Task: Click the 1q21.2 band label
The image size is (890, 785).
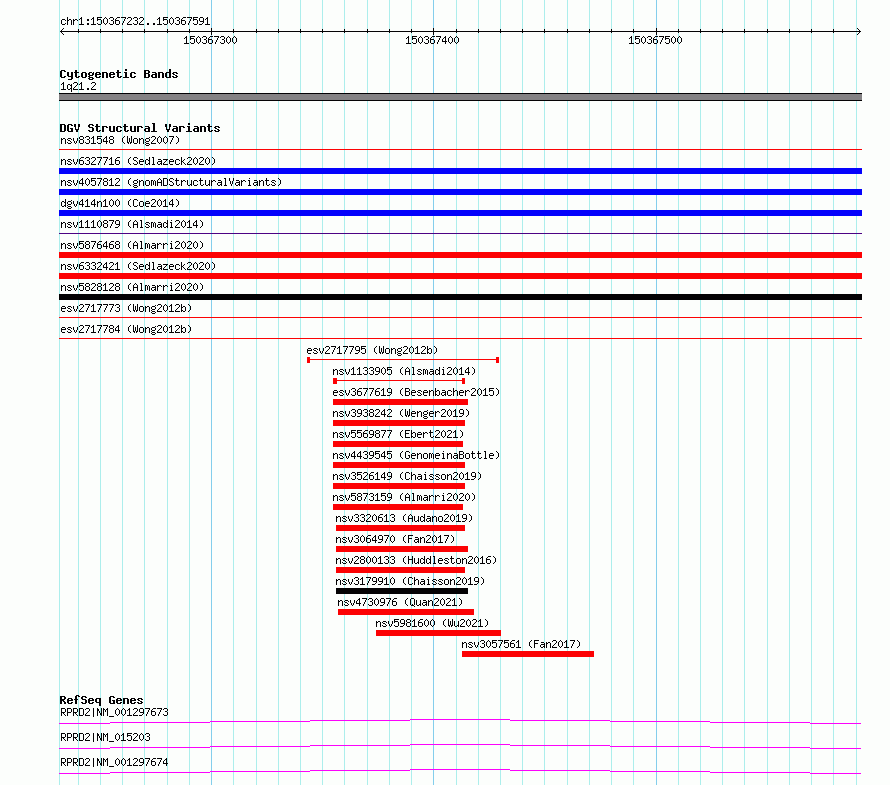Action: (78, 86)
